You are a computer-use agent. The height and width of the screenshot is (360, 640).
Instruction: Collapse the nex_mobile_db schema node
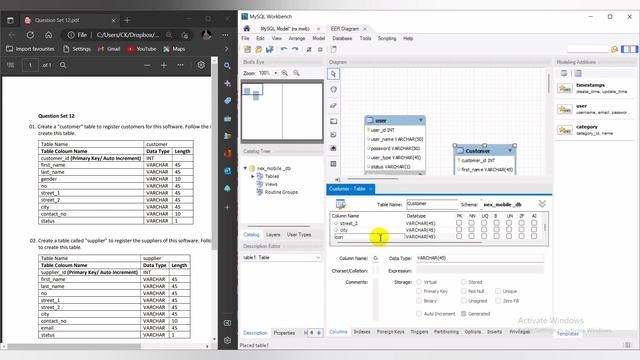click(245, 168)
